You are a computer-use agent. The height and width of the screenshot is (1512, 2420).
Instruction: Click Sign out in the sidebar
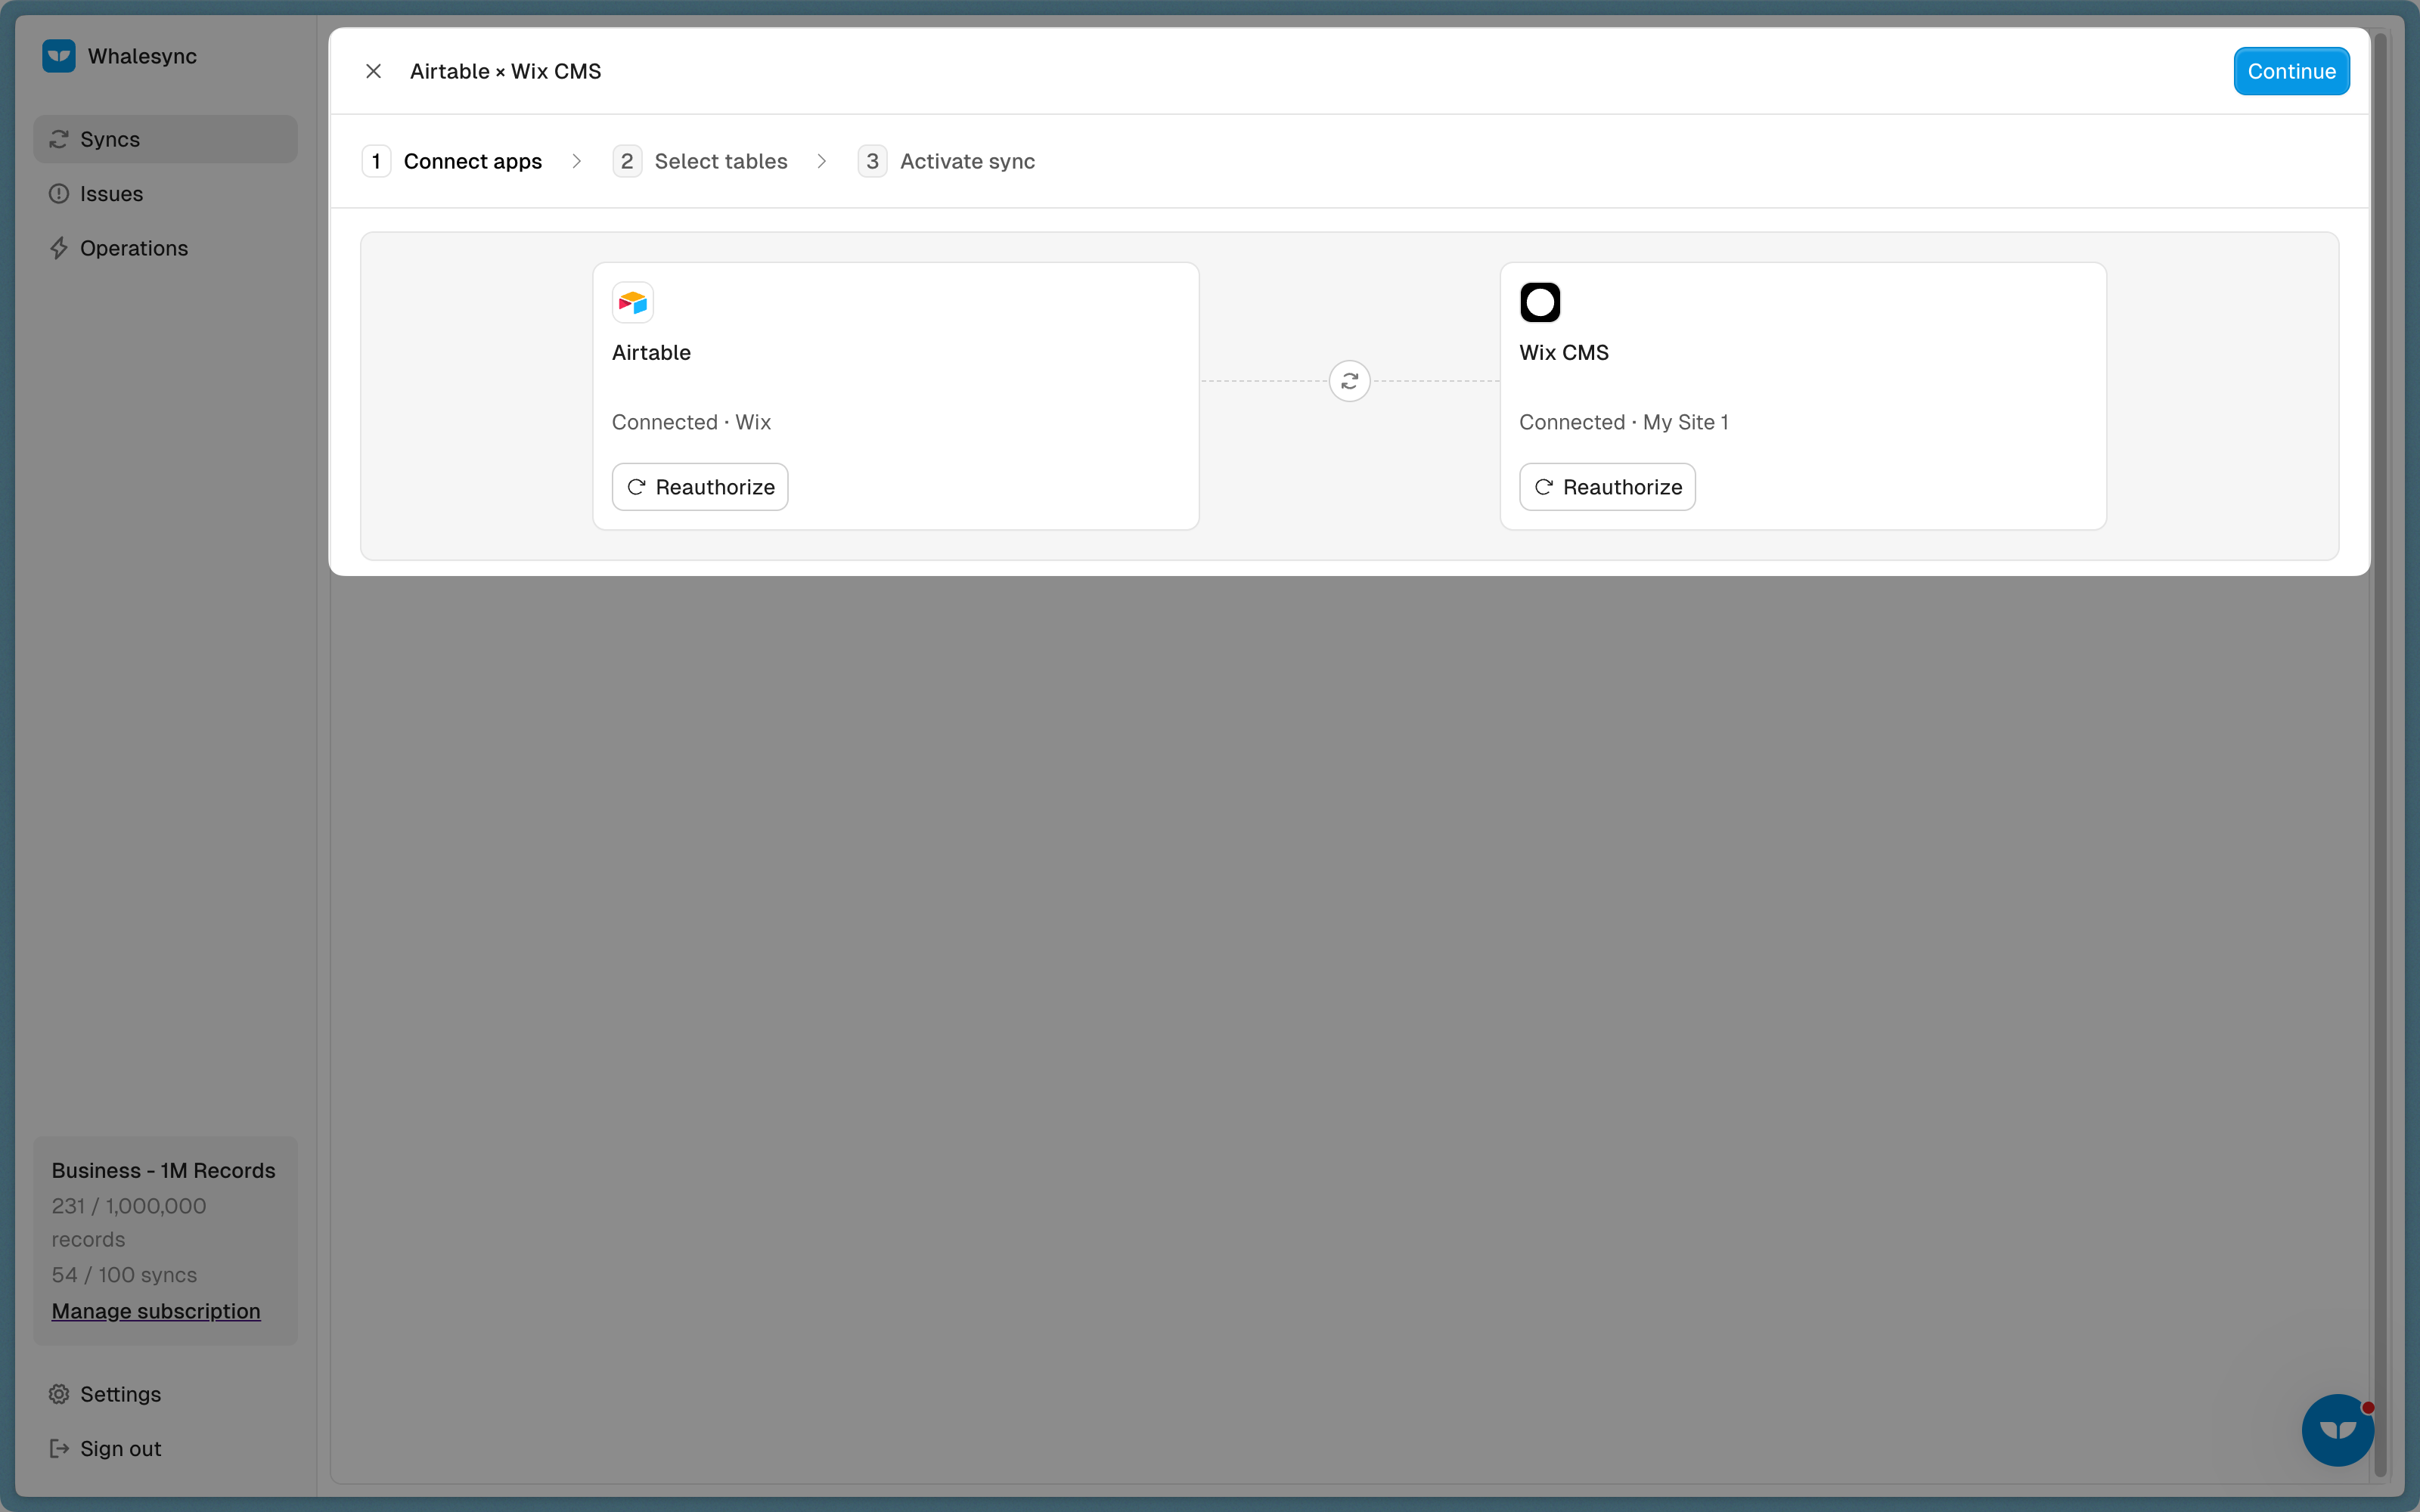pos(165,1449)
